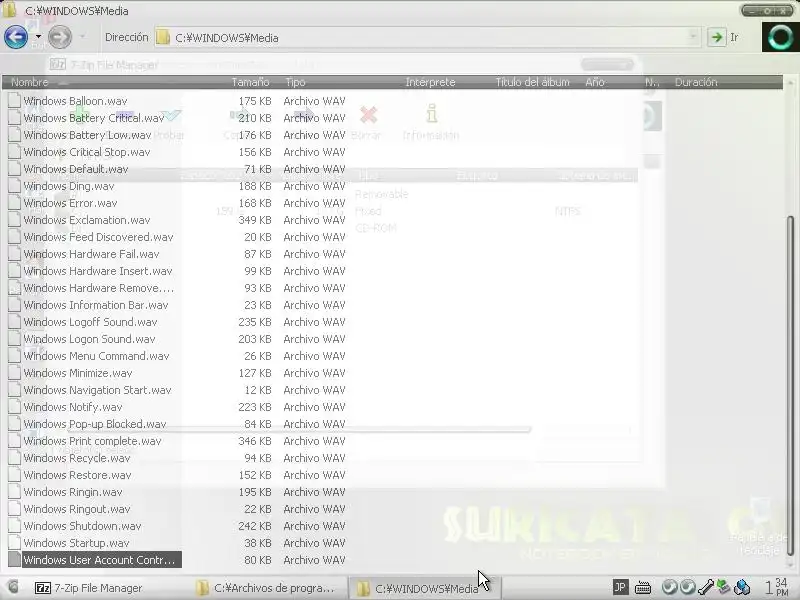Click the start orb on the taskbar
Image resolution: width=800 pixels, height=600 pixels.
click(12, 588)
